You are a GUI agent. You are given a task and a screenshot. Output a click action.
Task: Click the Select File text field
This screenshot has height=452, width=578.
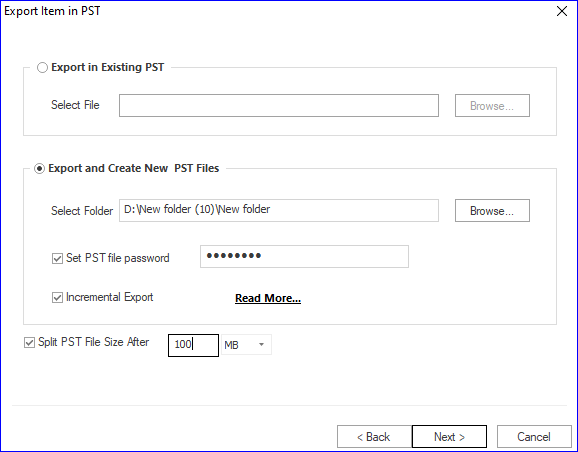[x=279, y=105]
